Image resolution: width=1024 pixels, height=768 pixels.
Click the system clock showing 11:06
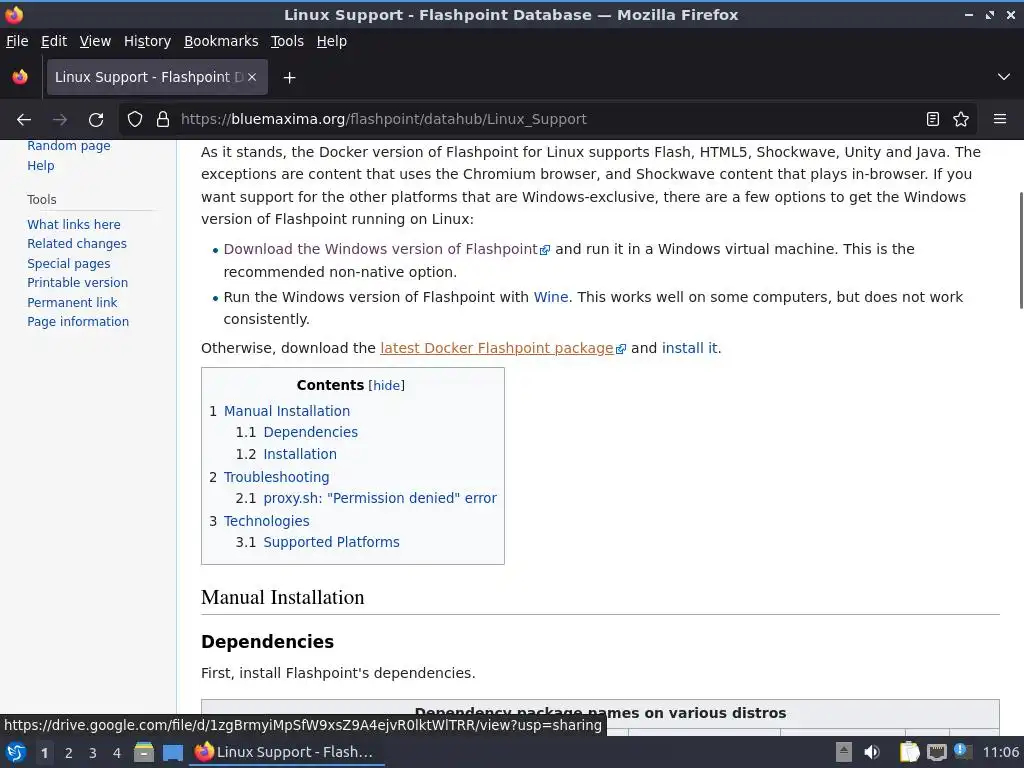[x=1000, y=752]
